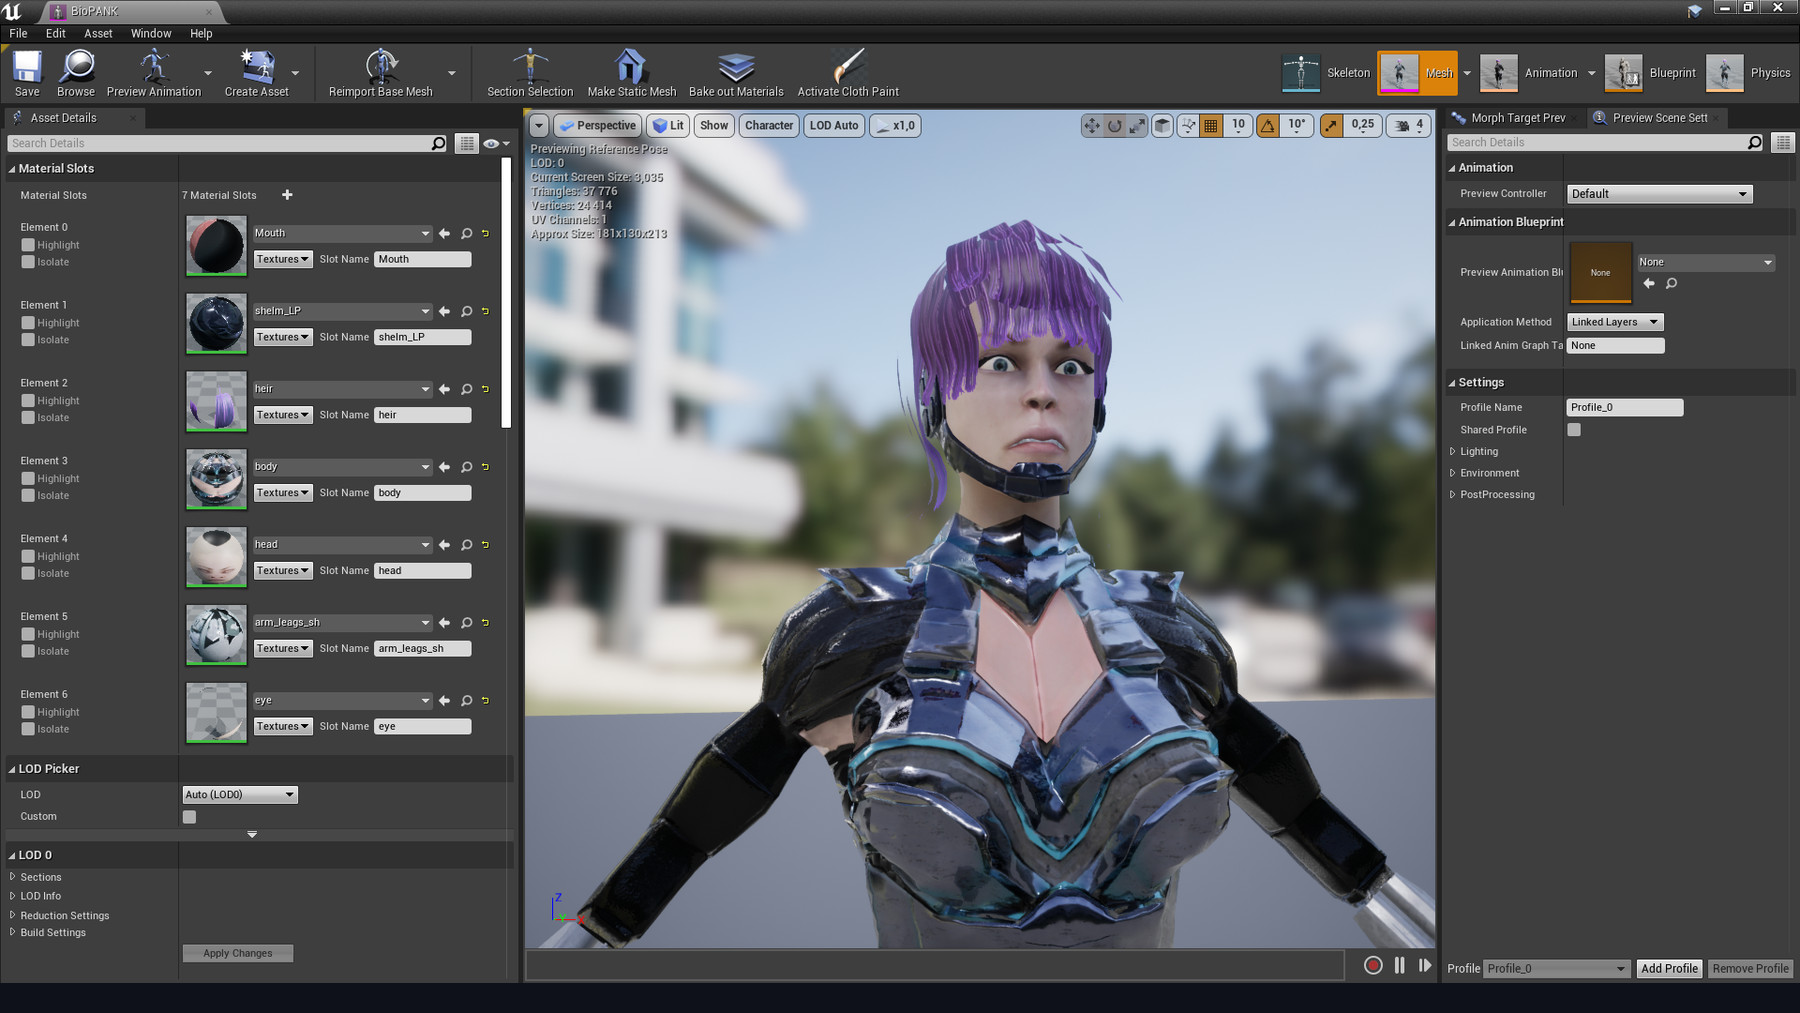Screen dimensions: 1800x1013
Task: Pause the viewport preview
Action: pyautogui.click(x=1399, y=965)
